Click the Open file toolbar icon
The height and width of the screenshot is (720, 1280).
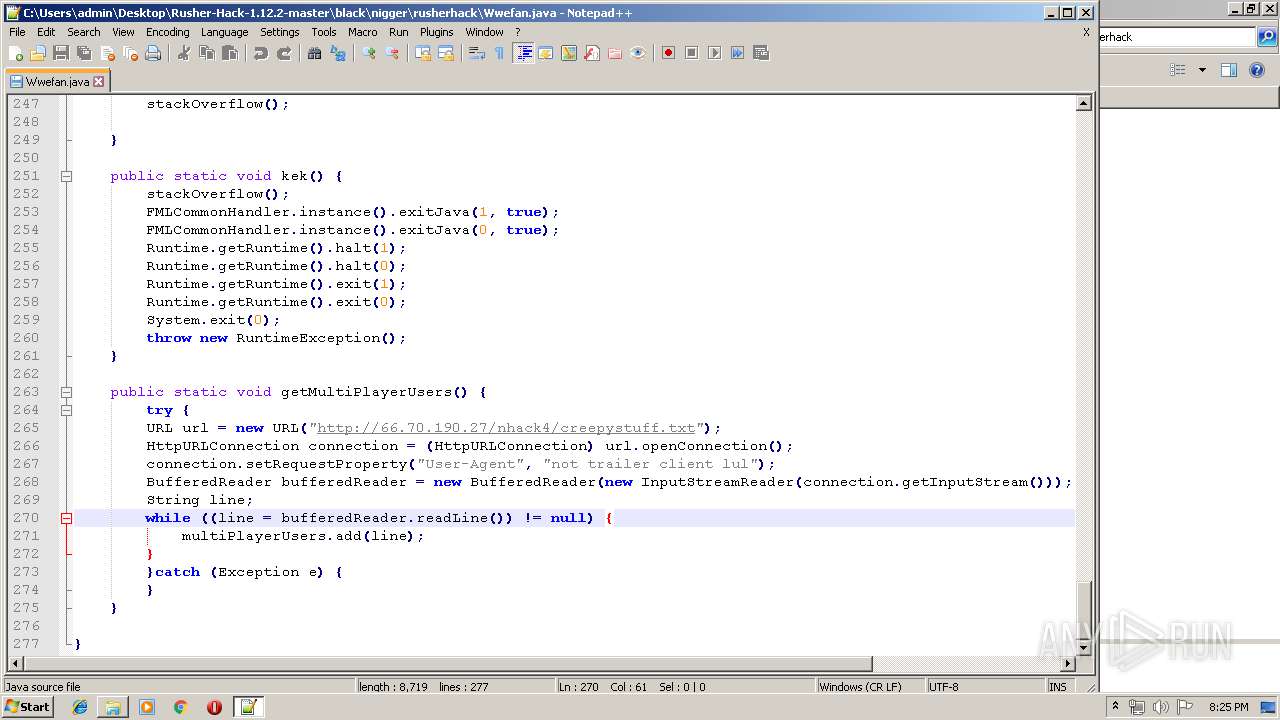pyautogui.click(x=38, y=53)
